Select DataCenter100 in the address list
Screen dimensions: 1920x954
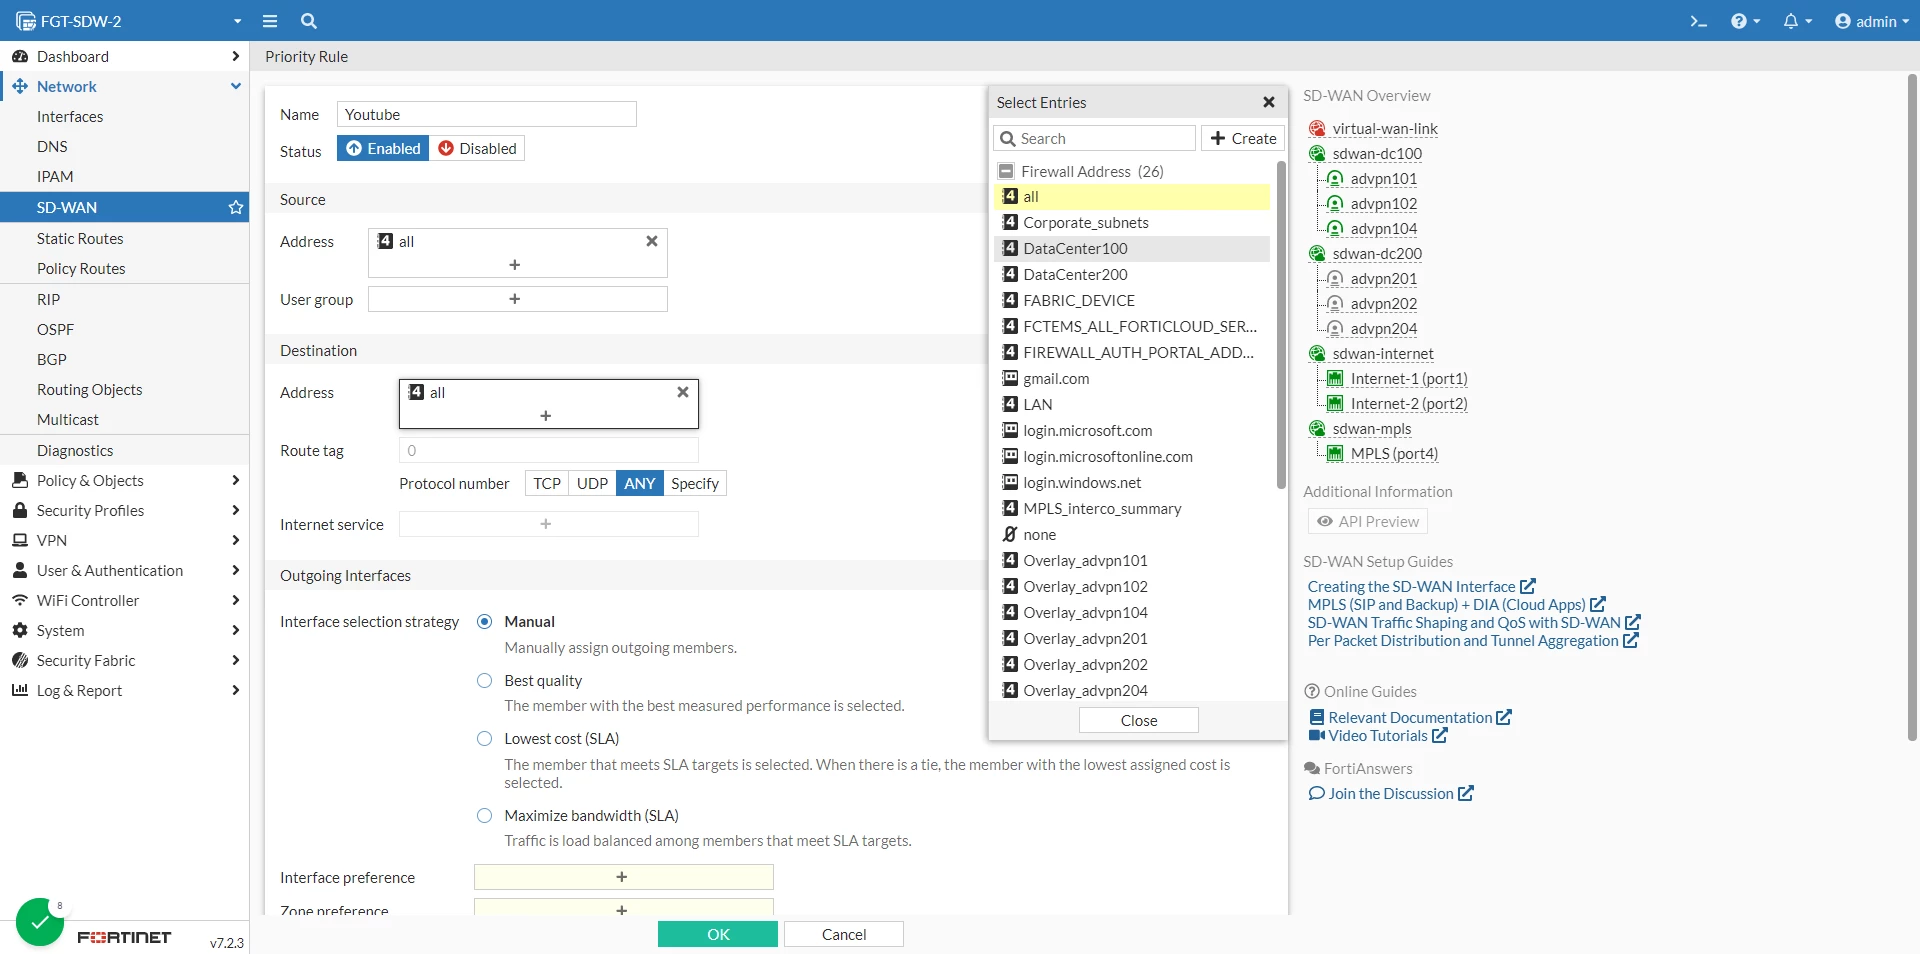(1133, 248)
